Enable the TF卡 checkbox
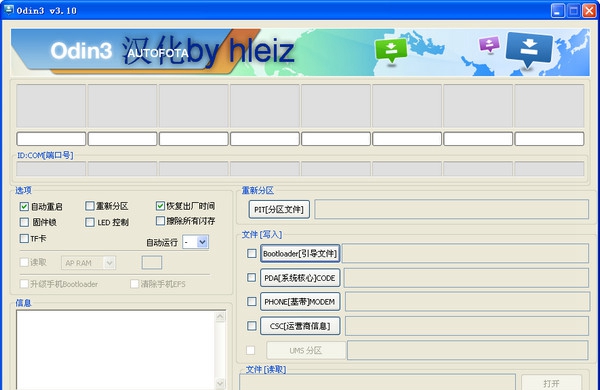Screen dimensions: 600x390 24,238
